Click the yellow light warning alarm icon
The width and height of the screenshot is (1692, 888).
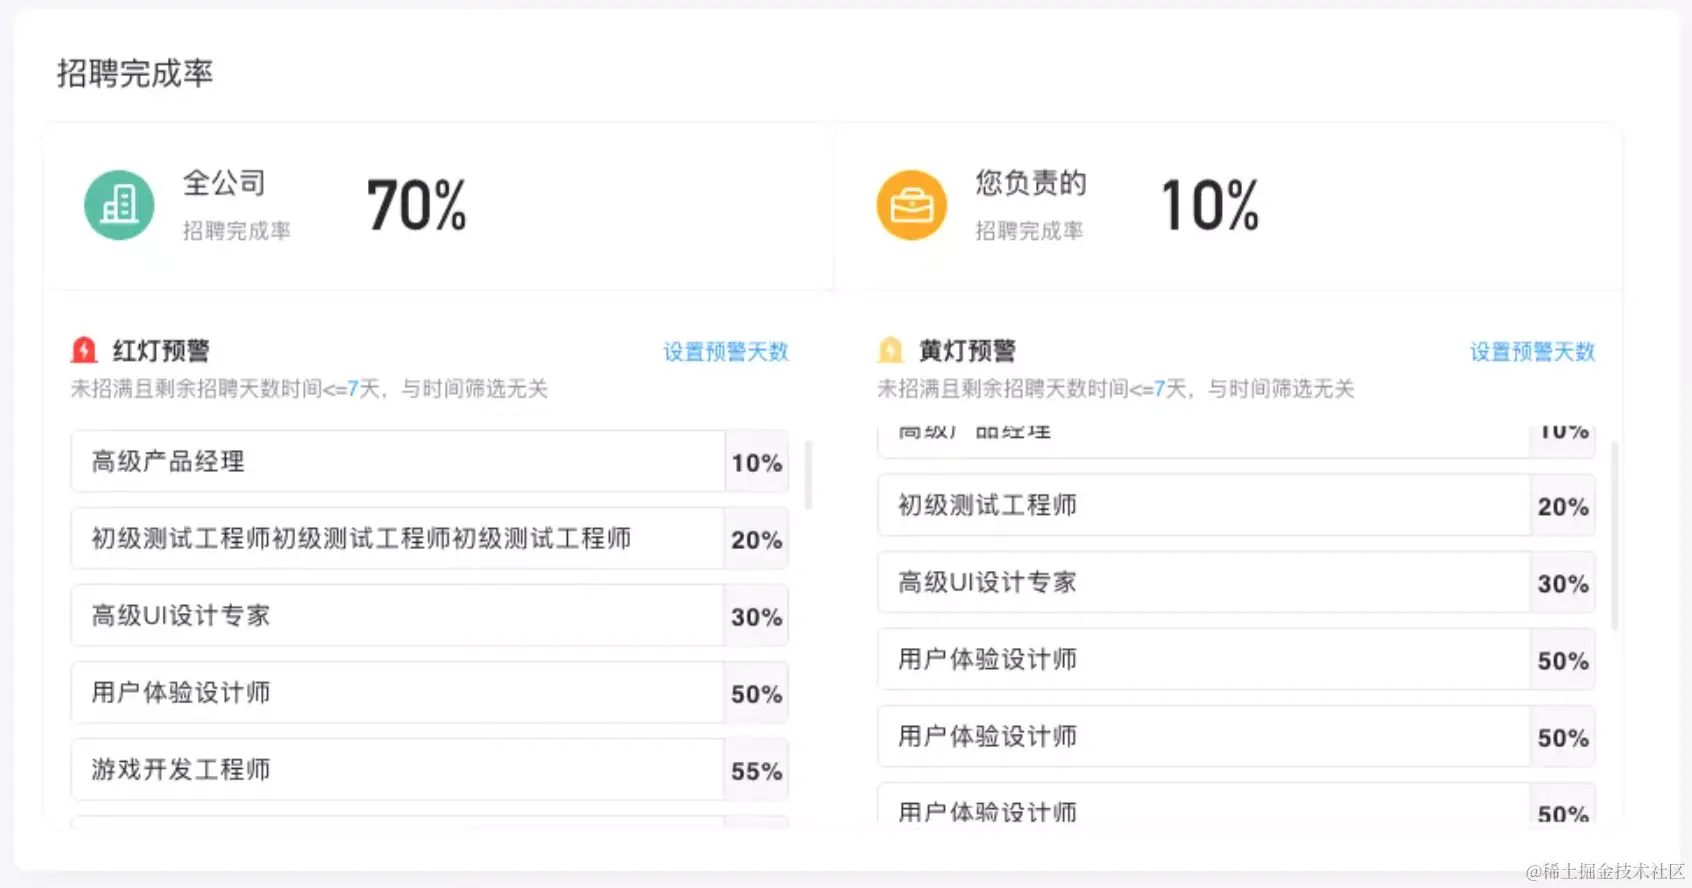(890, 350)
